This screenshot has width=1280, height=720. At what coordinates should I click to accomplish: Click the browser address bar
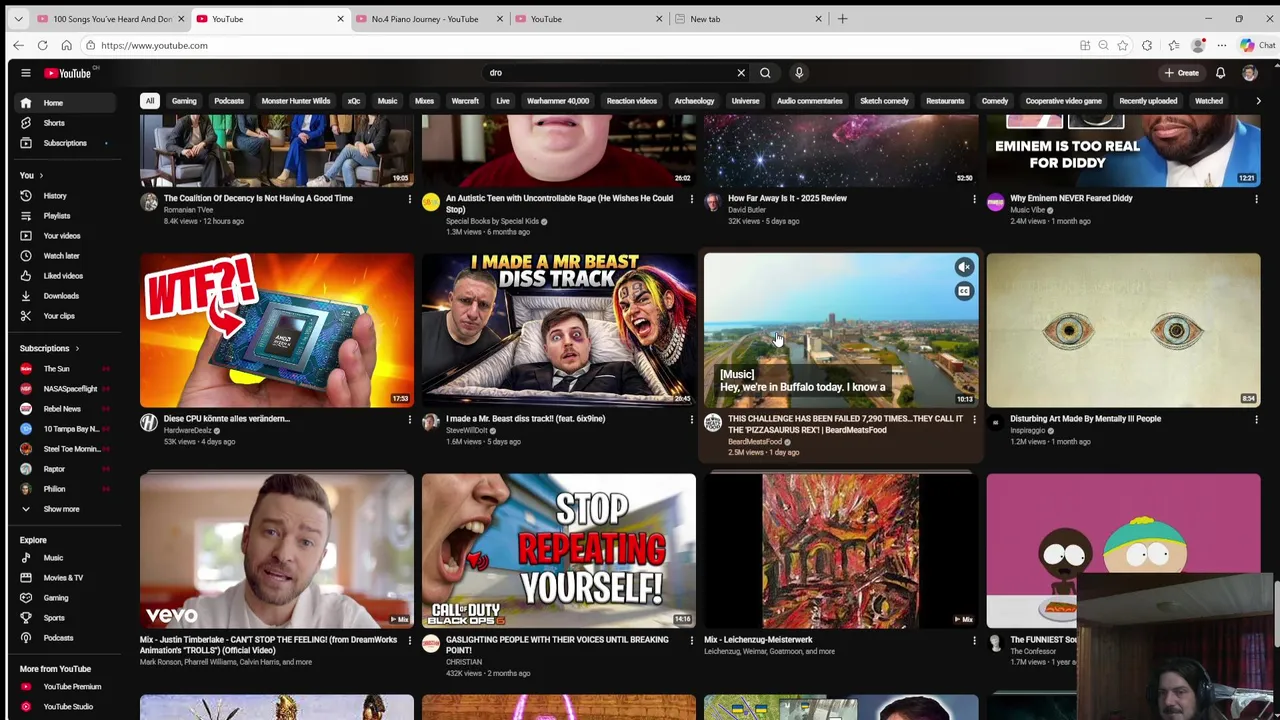click(x=580, y=45)
